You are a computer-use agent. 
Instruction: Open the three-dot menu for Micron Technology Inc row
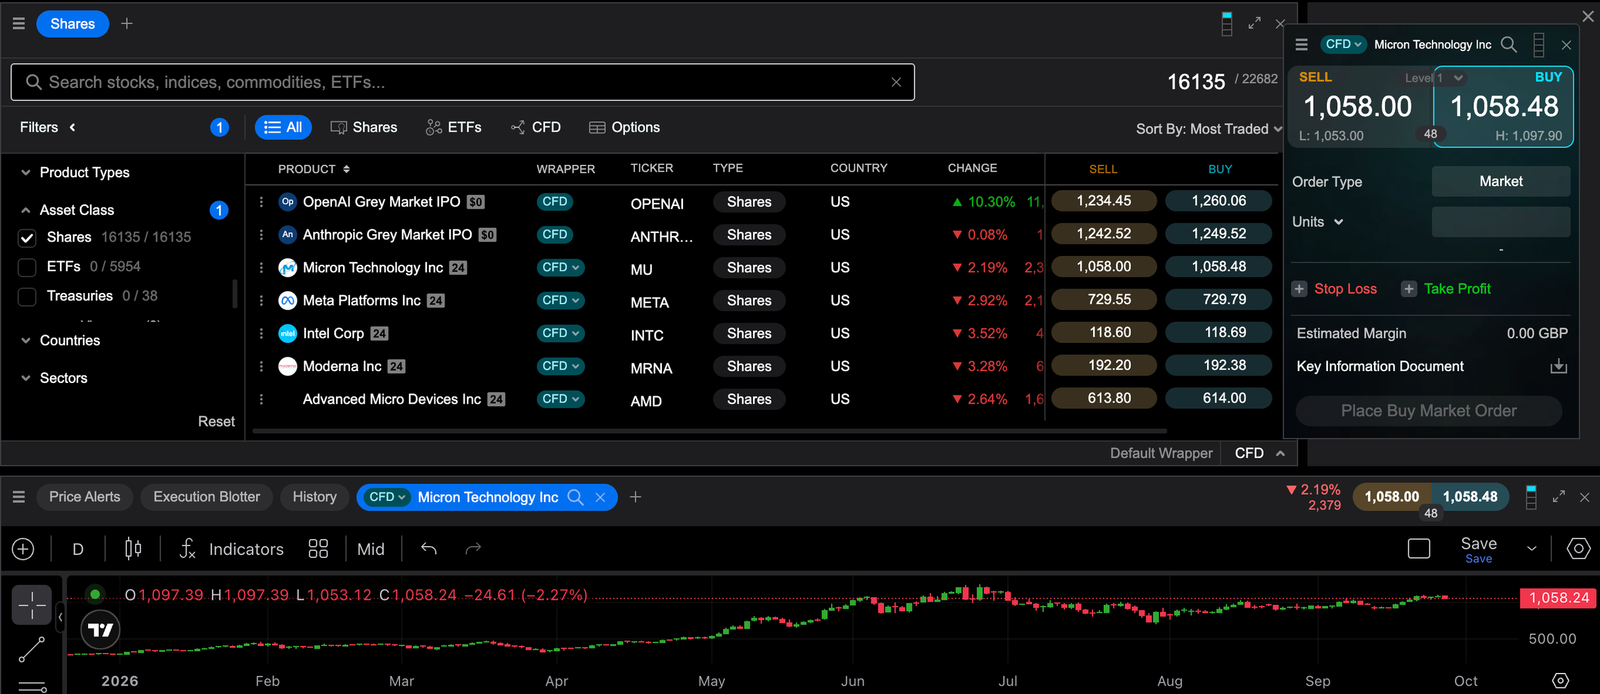261,268
